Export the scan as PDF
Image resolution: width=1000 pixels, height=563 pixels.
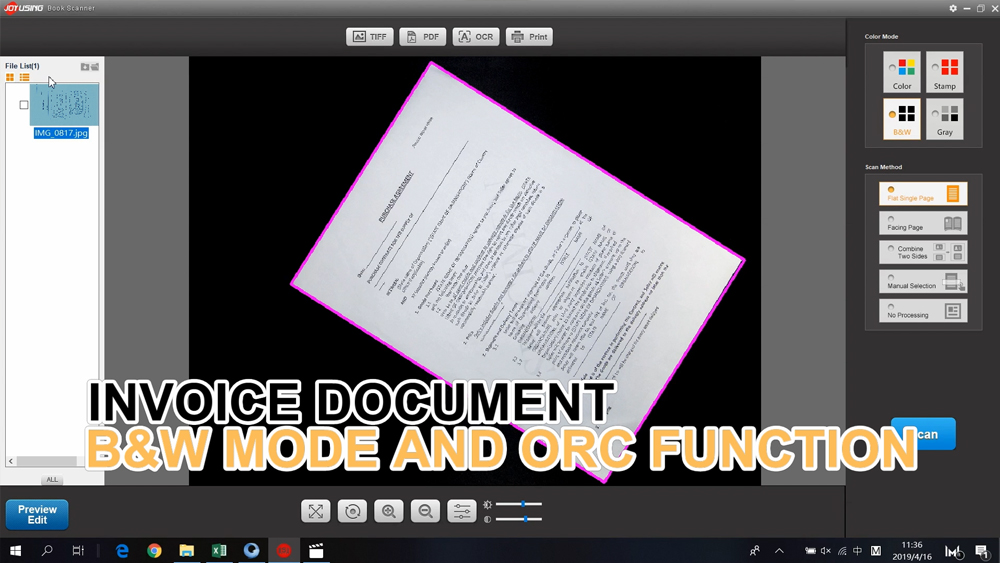click(x=423, y=37)
